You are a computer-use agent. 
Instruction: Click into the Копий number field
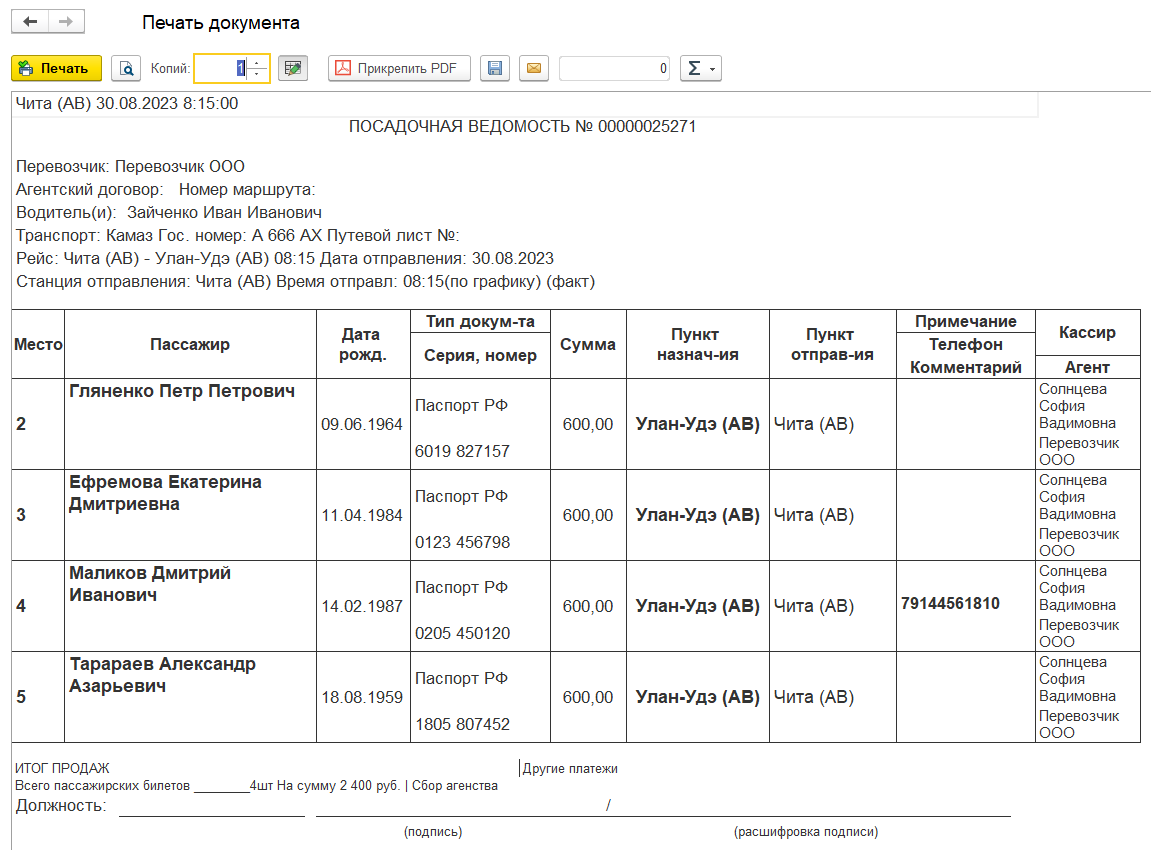pyautogui.click(x=220, y=68)
